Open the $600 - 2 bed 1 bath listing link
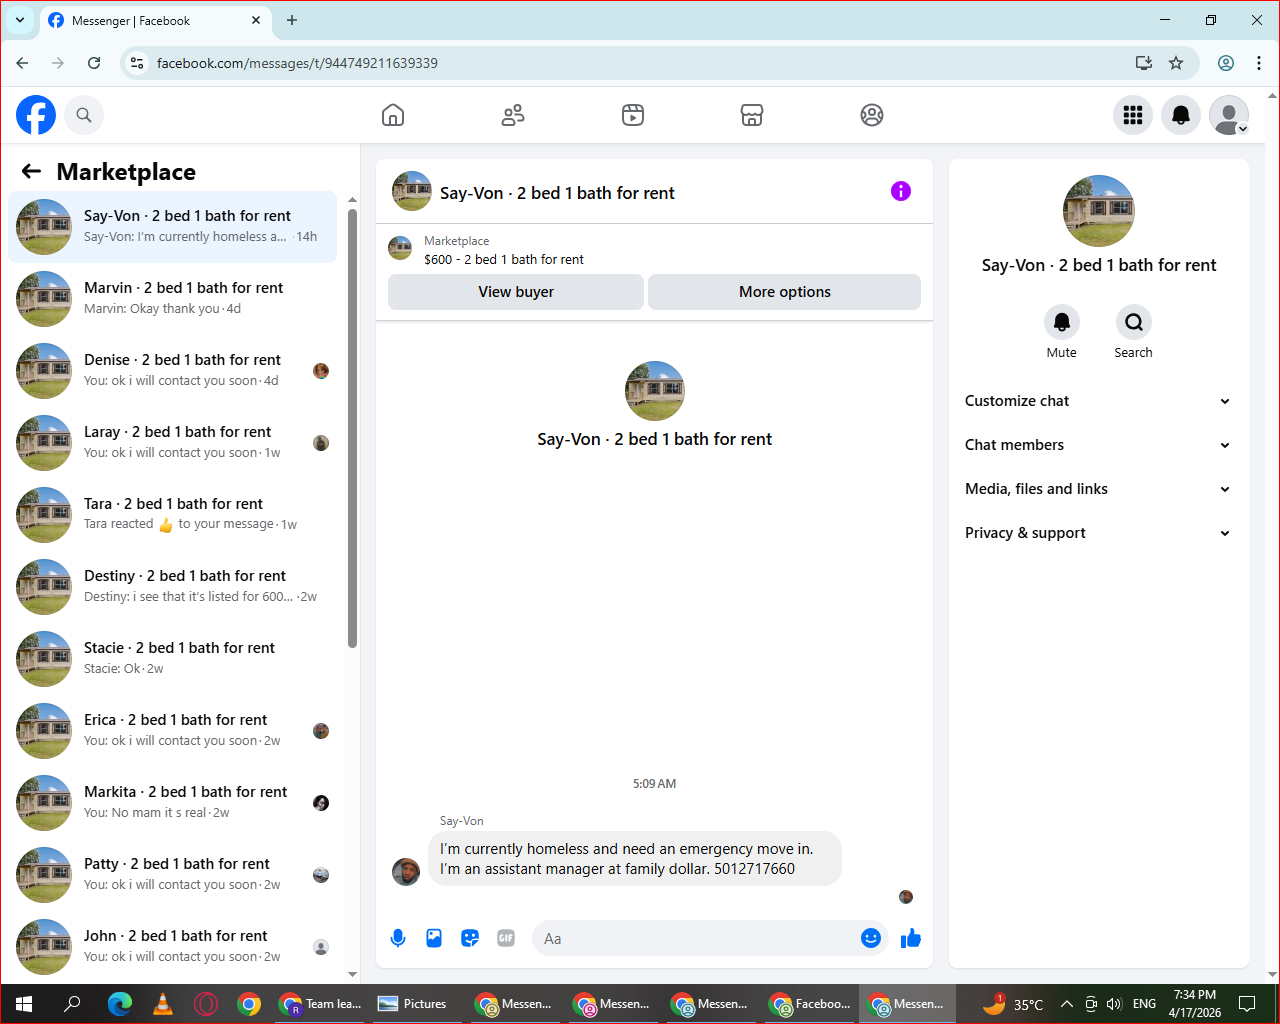The height and width of the screenshot is (1024, 1280). click(504, 259)
